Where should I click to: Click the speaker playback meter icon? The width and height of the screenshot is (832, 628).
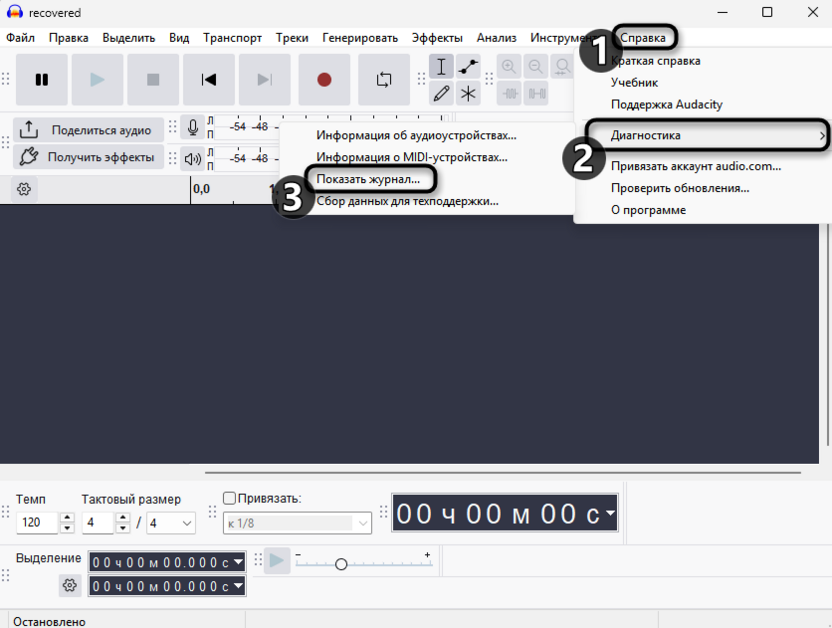[193, 158]
